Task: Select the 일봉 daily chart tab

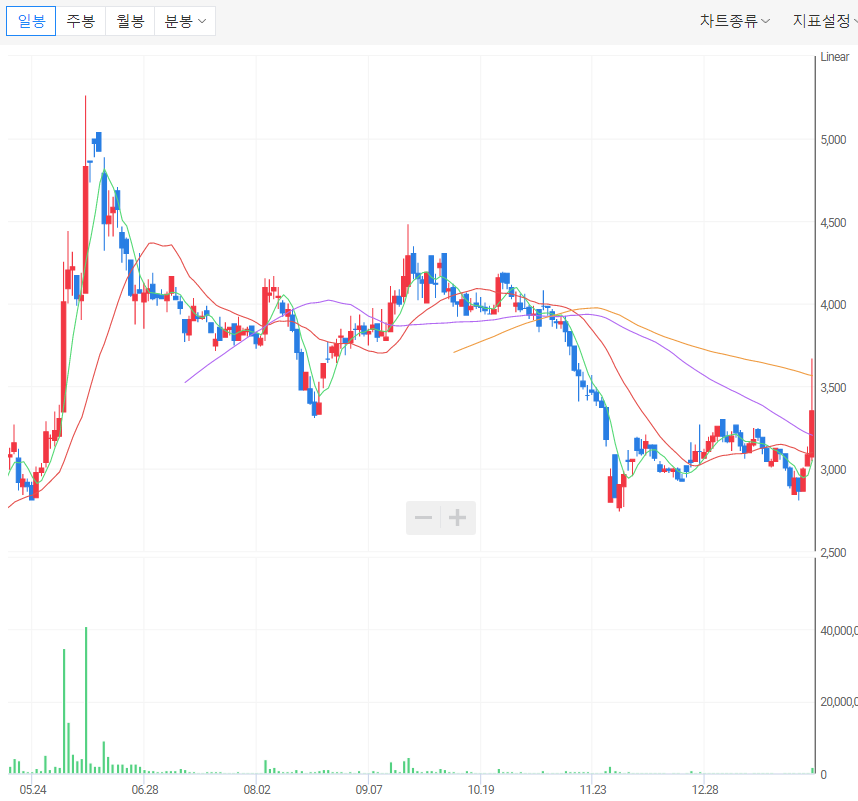Action: (31, 21)
